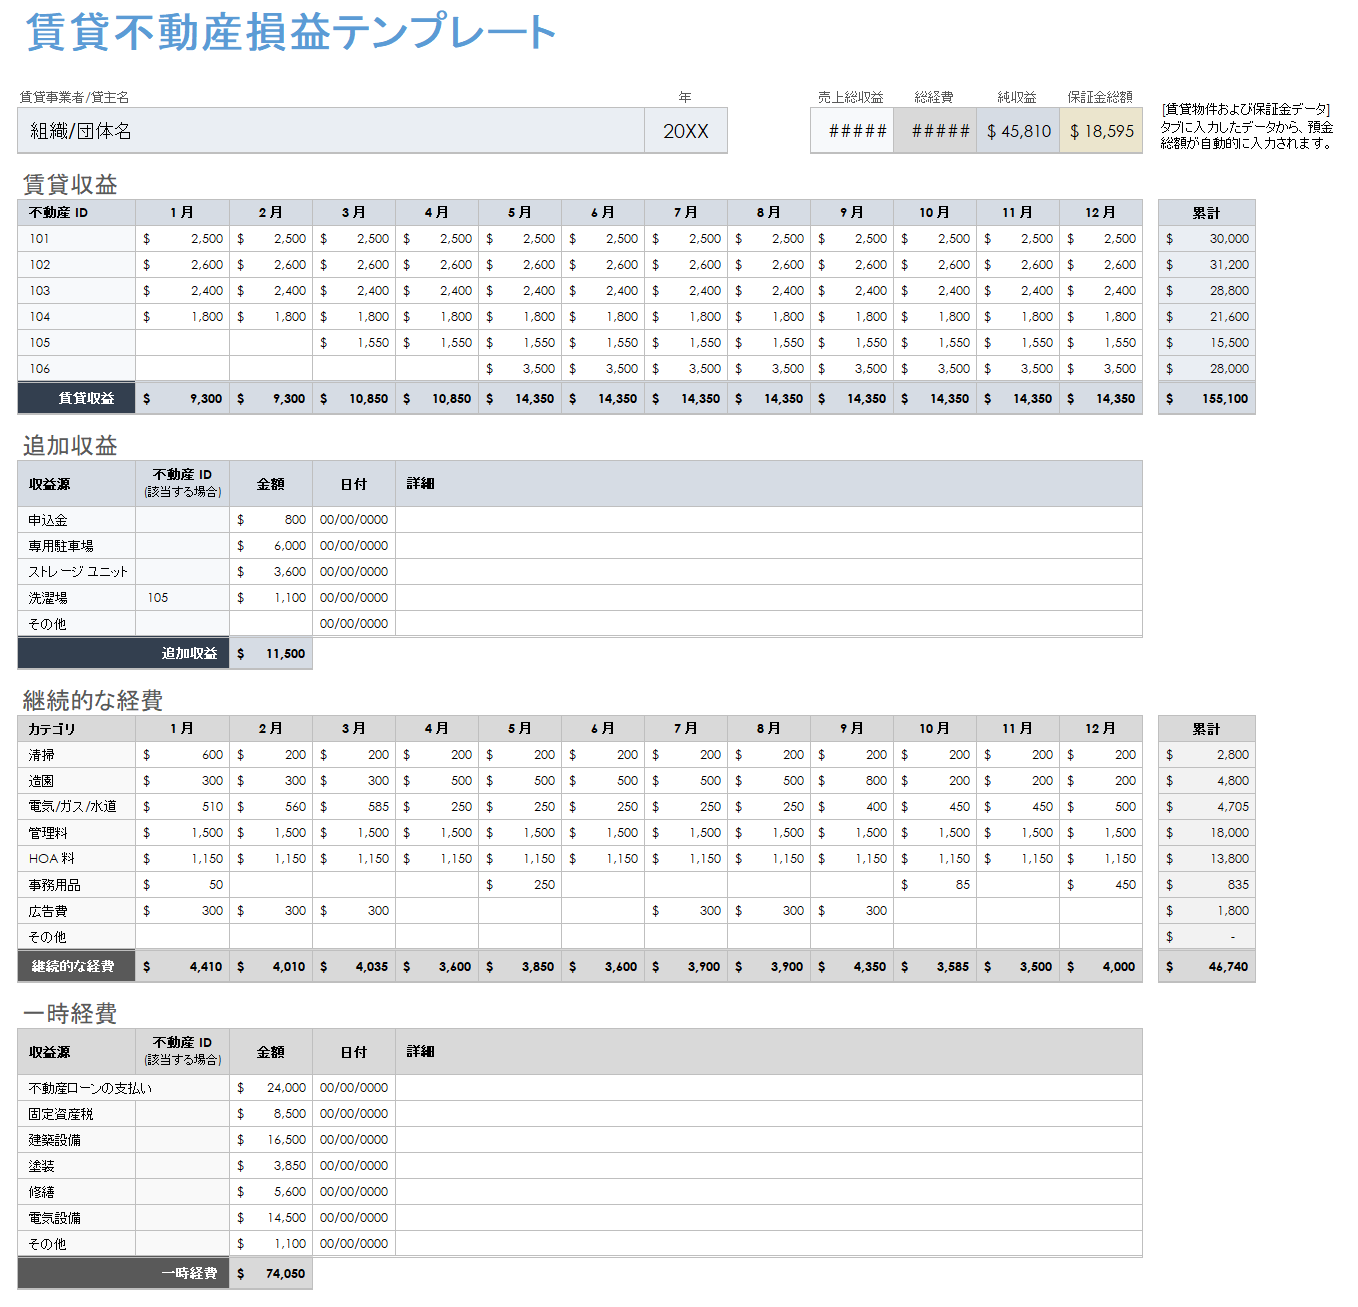This screenshot has height=1307, width=1358.
Task: Click the 追加収益 total row label
Action: click(x=124, y=654)
